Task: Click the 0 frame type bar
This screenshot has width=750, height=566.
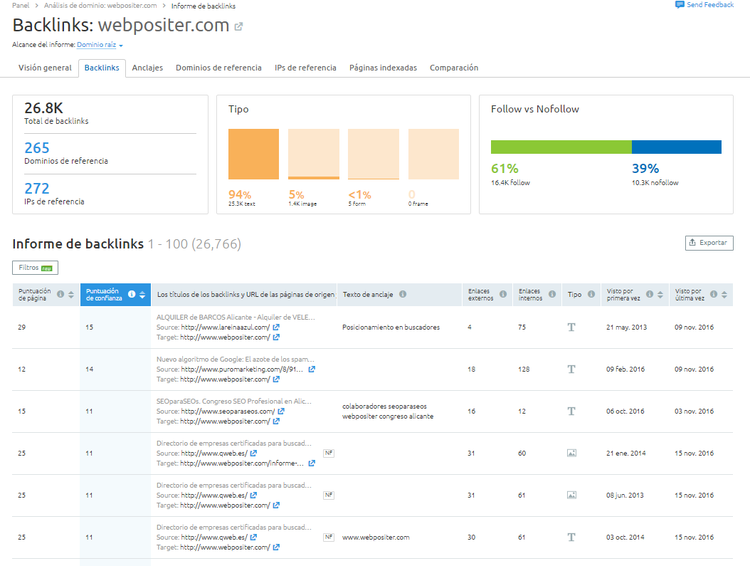Action: coord(433,154)
